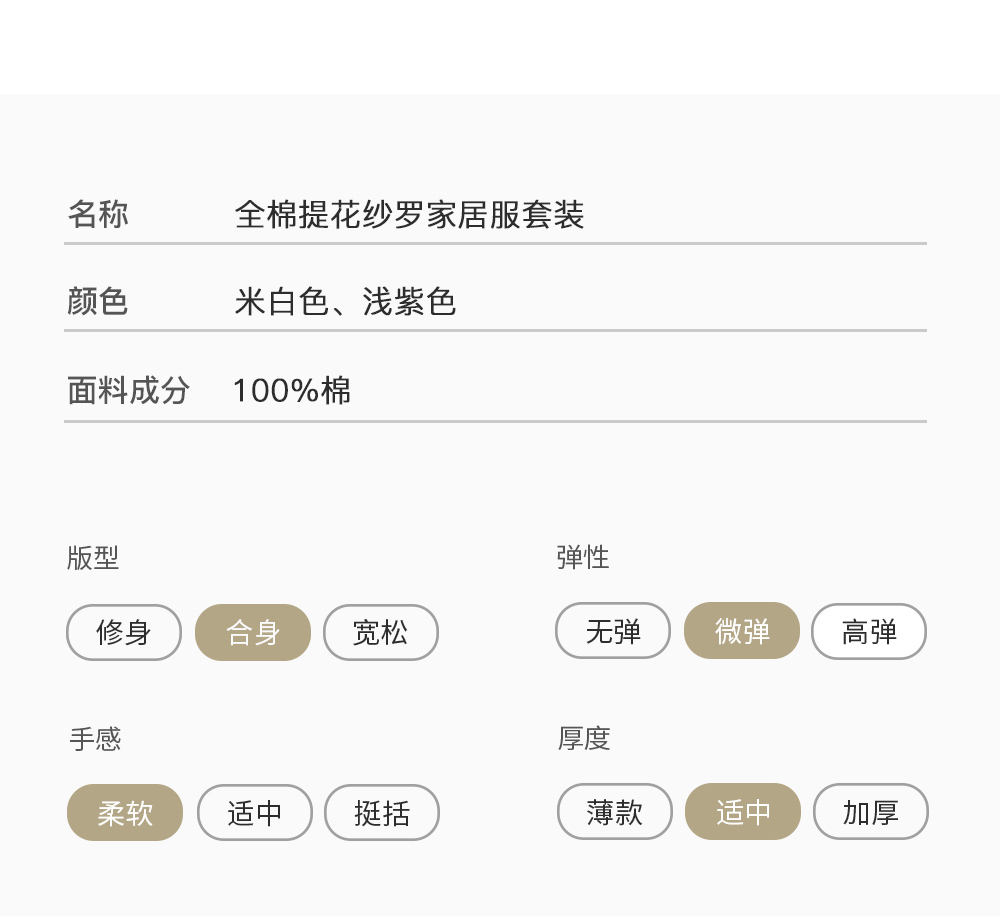Select the 薄款 thickness option
1000x916 pixels.
(x=615, y=812)
